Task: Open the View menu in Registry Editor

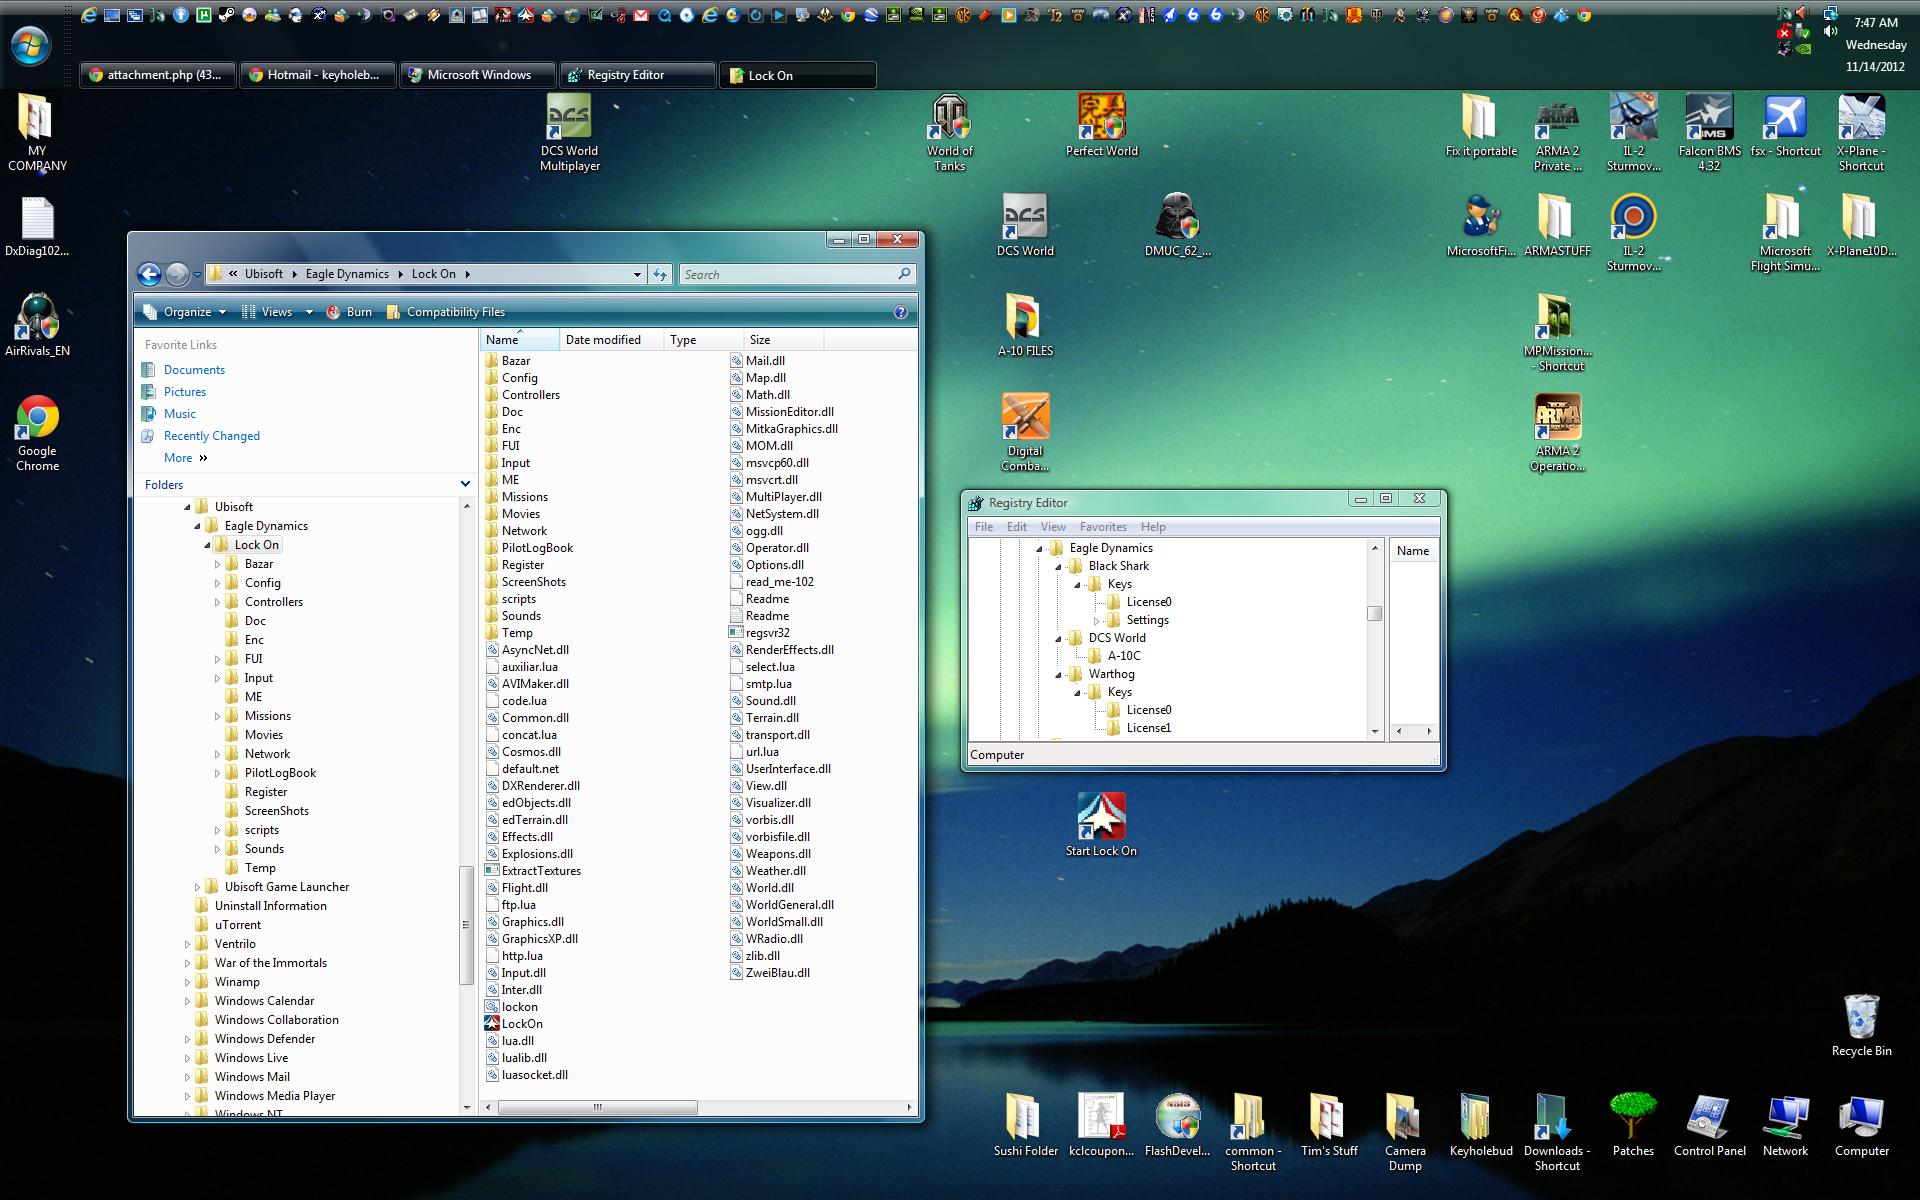Action: coord(1053,527)
